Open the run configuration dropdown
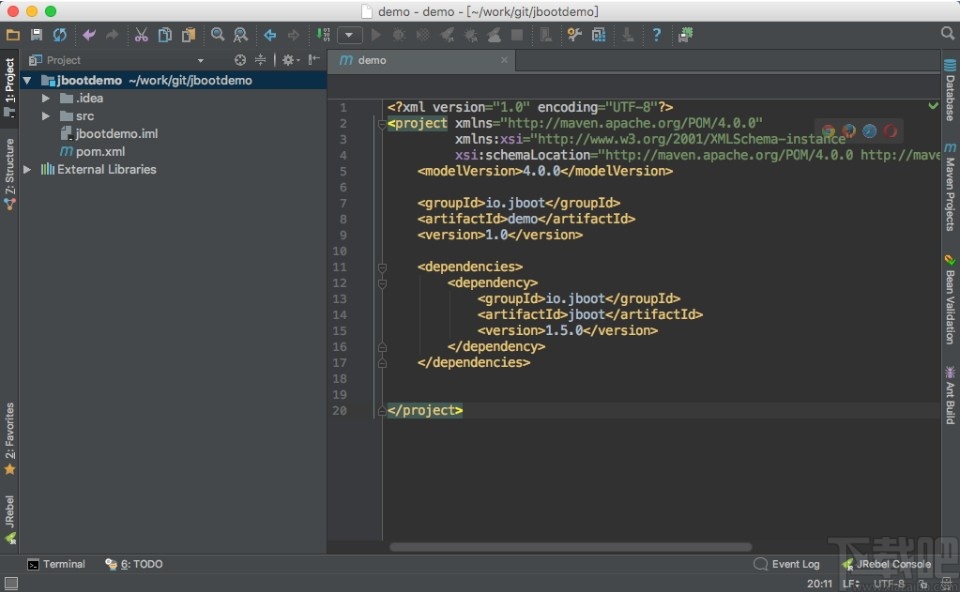Viewport: 962px width, 592px height. (349, 35)
